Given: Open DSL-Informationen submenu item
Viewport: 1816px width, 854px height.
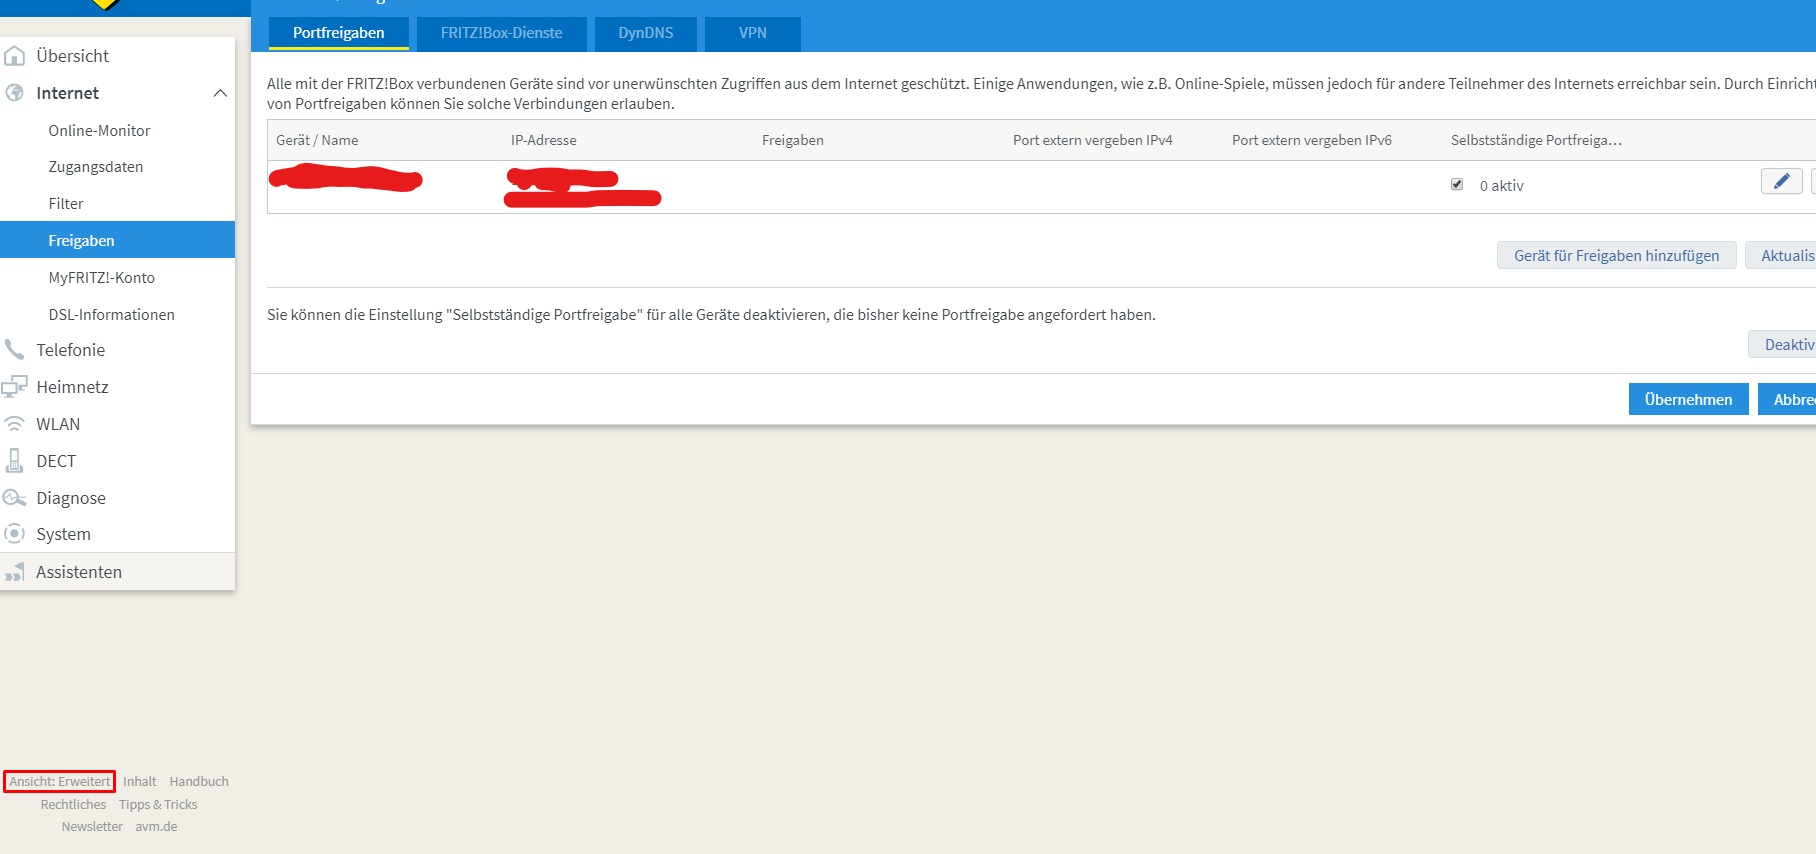Looking at the screenshot, I should coord(111,314).
